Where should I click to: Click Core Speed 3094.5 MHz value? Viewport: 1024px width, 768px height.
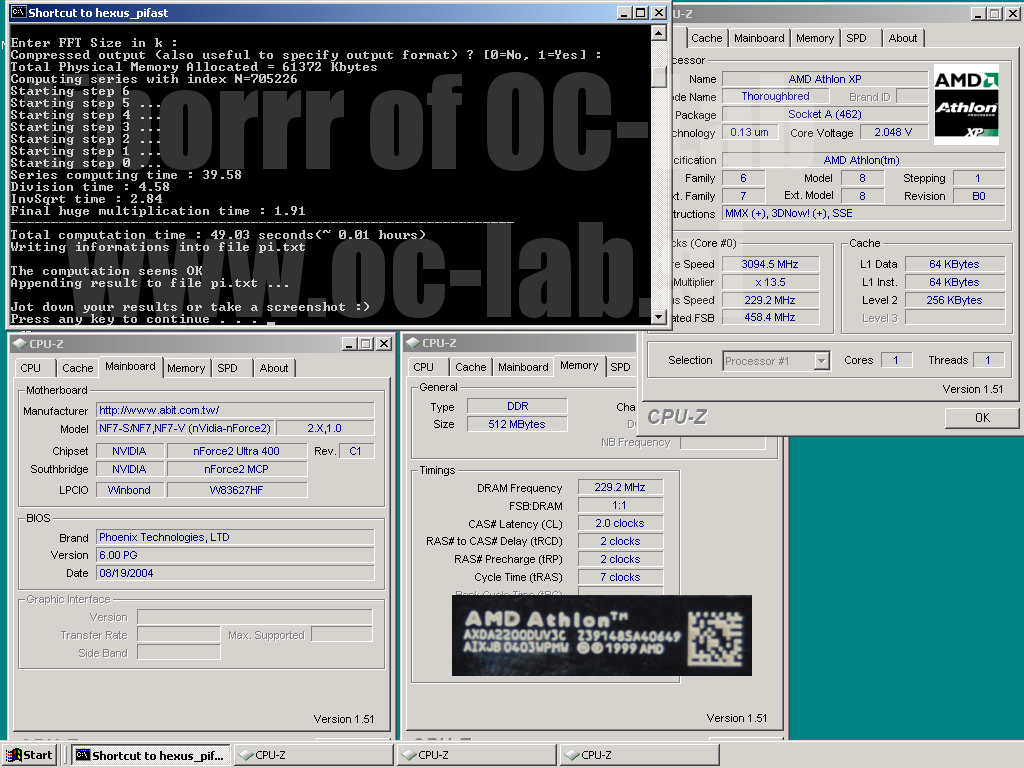[x=770, y=264]
